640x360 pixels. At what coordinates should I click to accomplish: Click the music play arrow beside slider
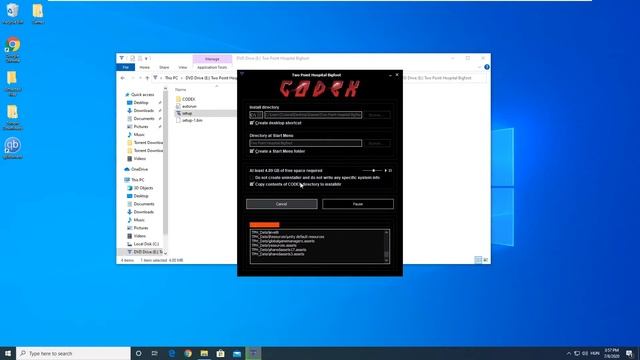(385, 171)
